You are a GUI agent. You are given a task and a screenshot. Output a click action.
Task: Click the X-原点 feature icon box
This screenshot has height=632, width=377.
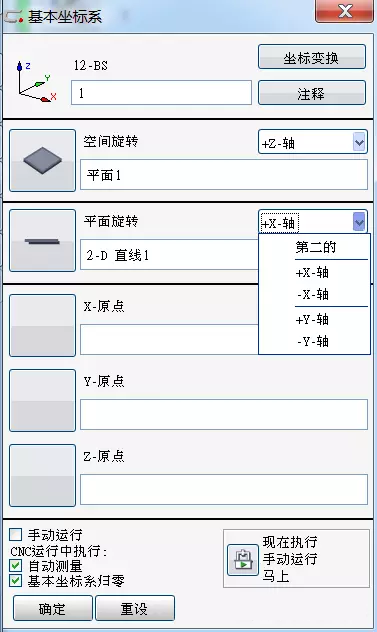tap(42, 325)
